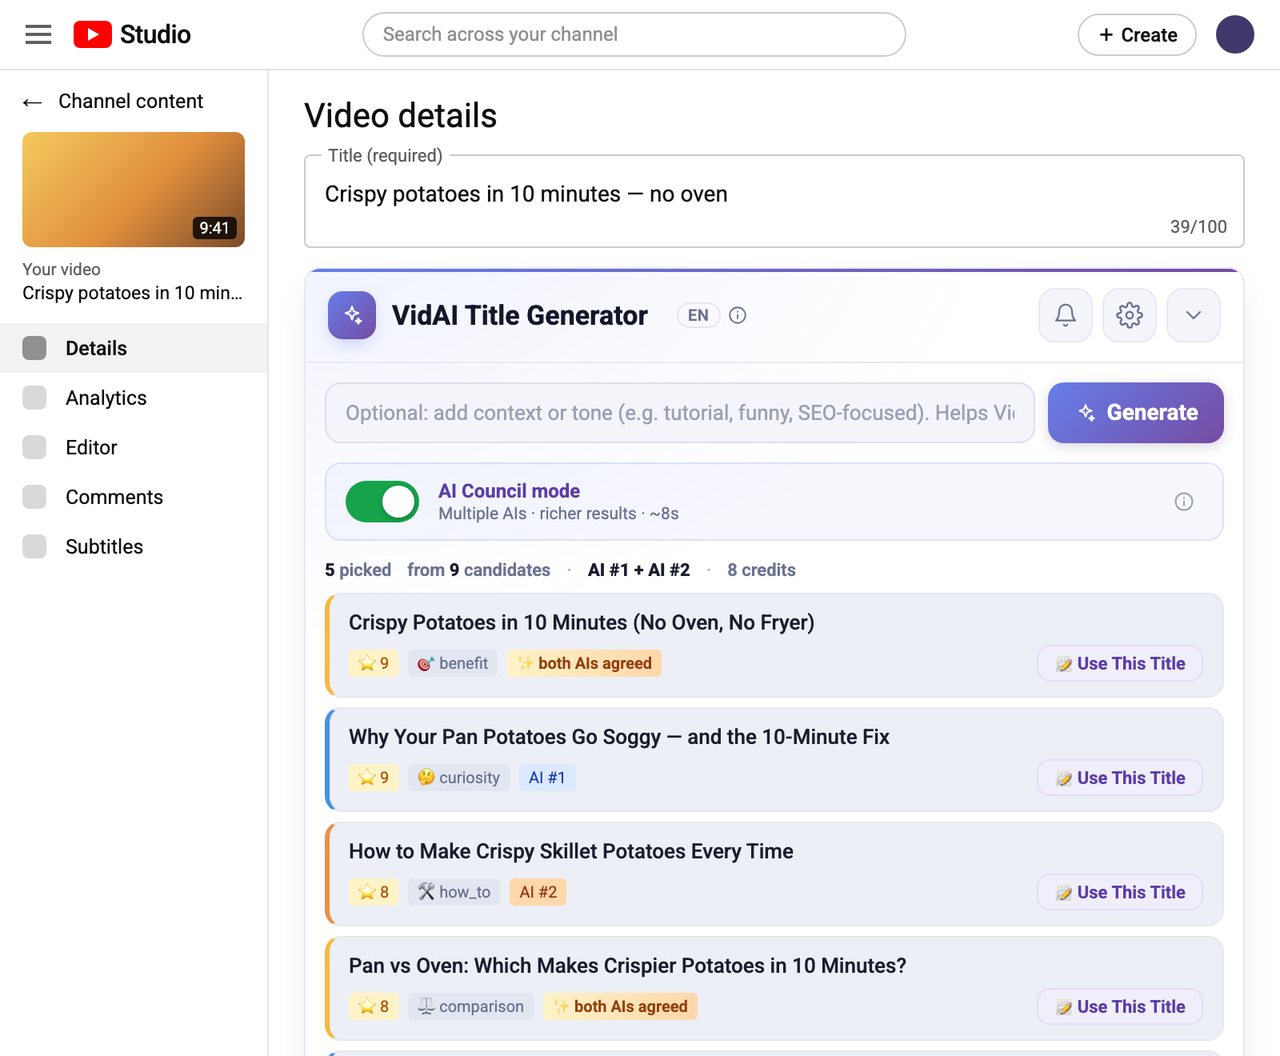Open the Details sidebar item
Viewport: 1280px width, 1056px height.
(134, 348)
